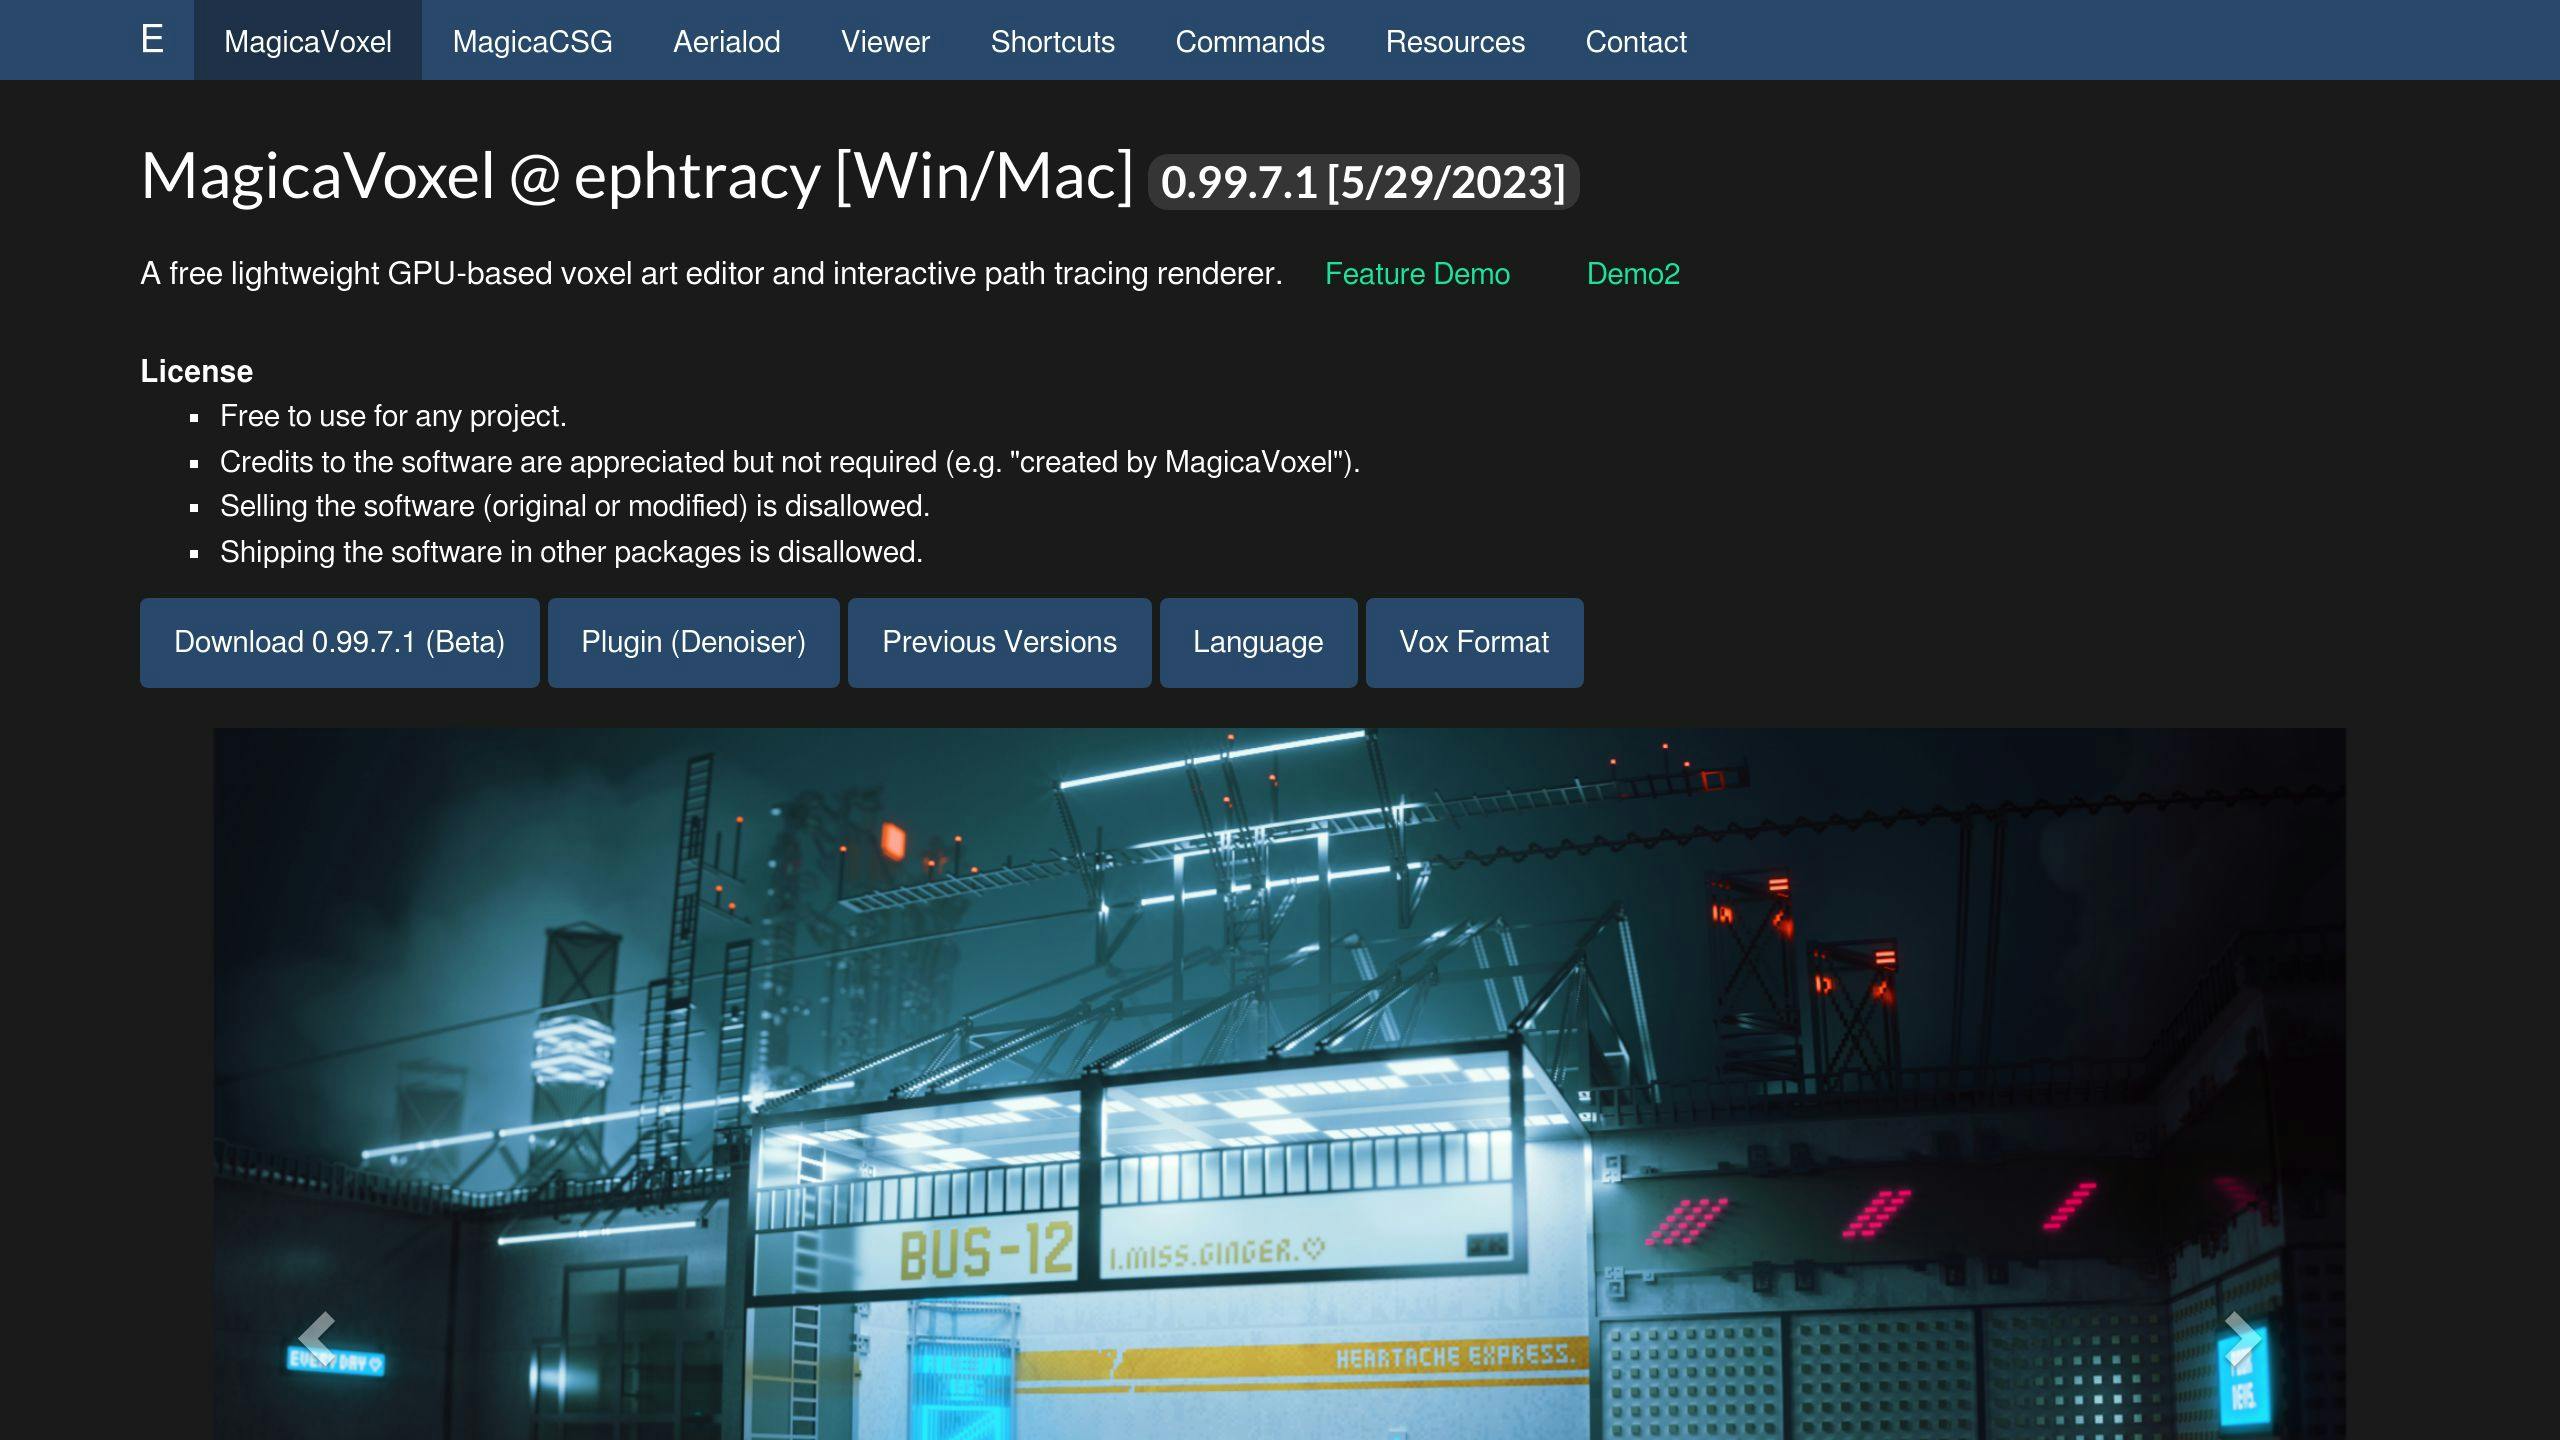
Task: Click Download 0.99.7.1 (Beta) button
Action: (340, 642)
